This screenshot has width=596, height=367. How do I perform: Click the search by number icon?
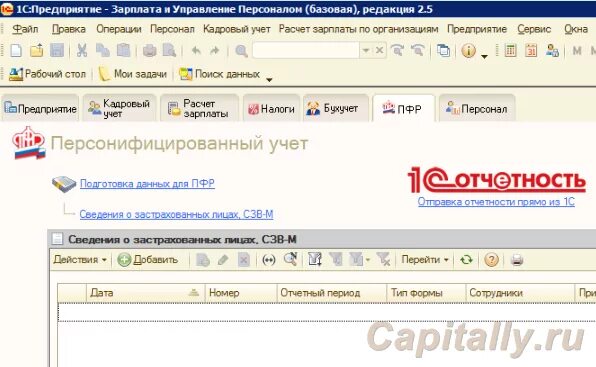click(290, 259)
